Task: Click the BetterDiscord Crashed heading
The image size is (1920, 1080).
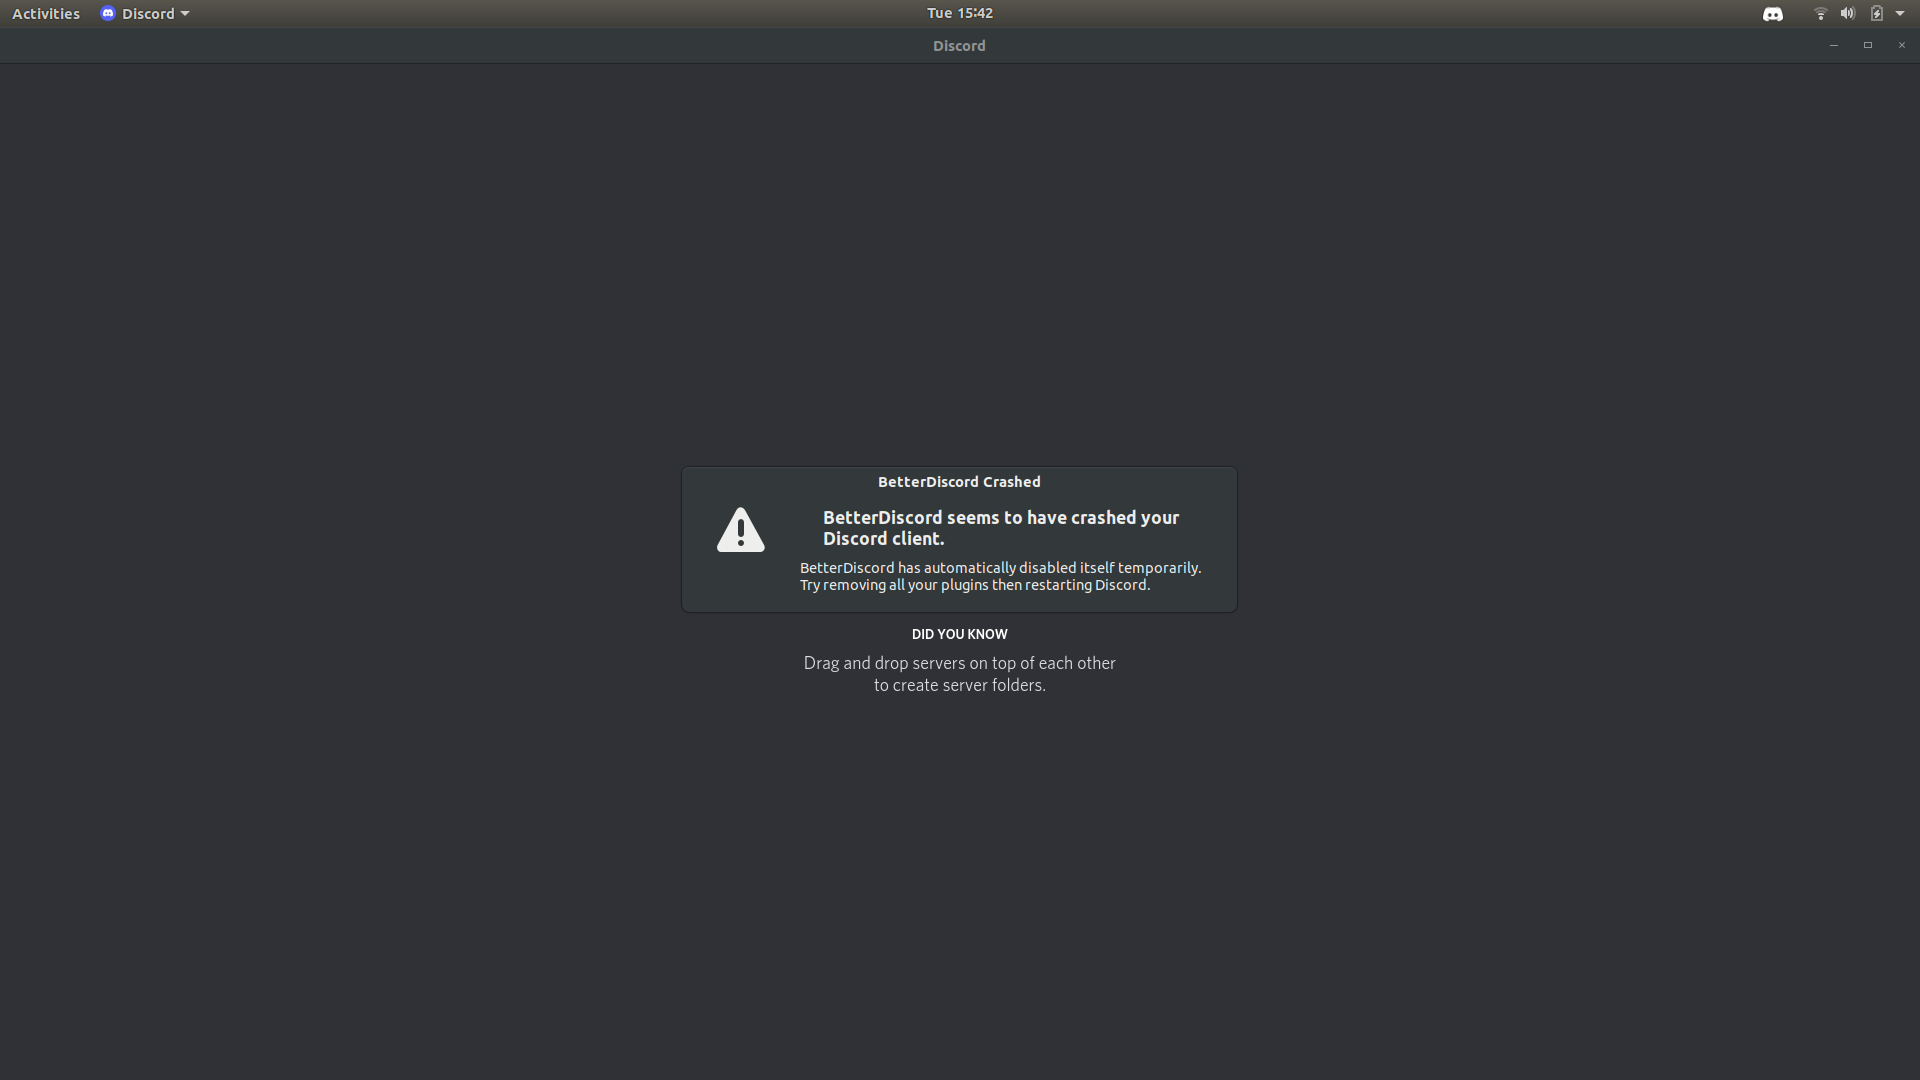Action: point(958,481)
